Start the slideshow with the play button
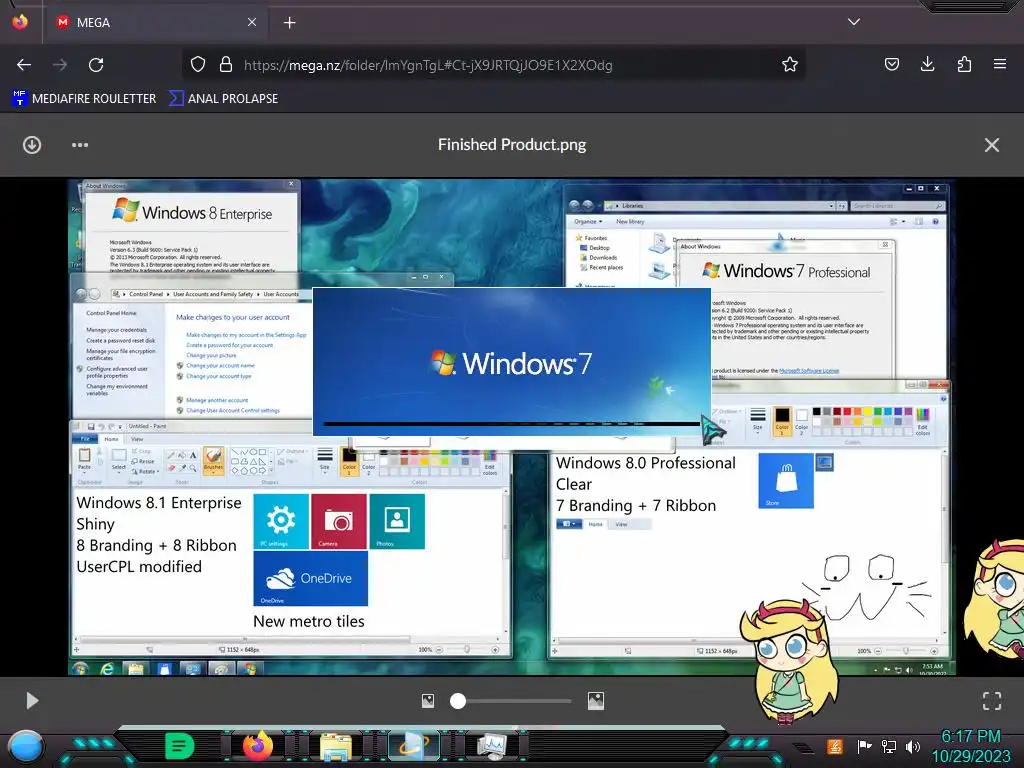 (32, 701)
